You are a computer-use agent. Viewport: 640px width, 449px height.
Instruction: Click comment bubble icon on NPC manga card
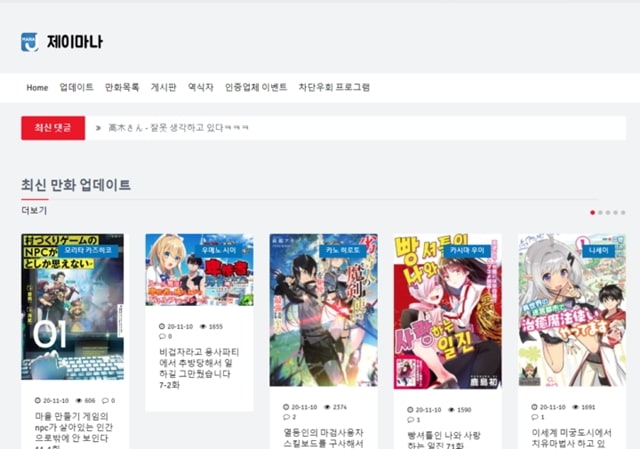click(x=105, y=401)
